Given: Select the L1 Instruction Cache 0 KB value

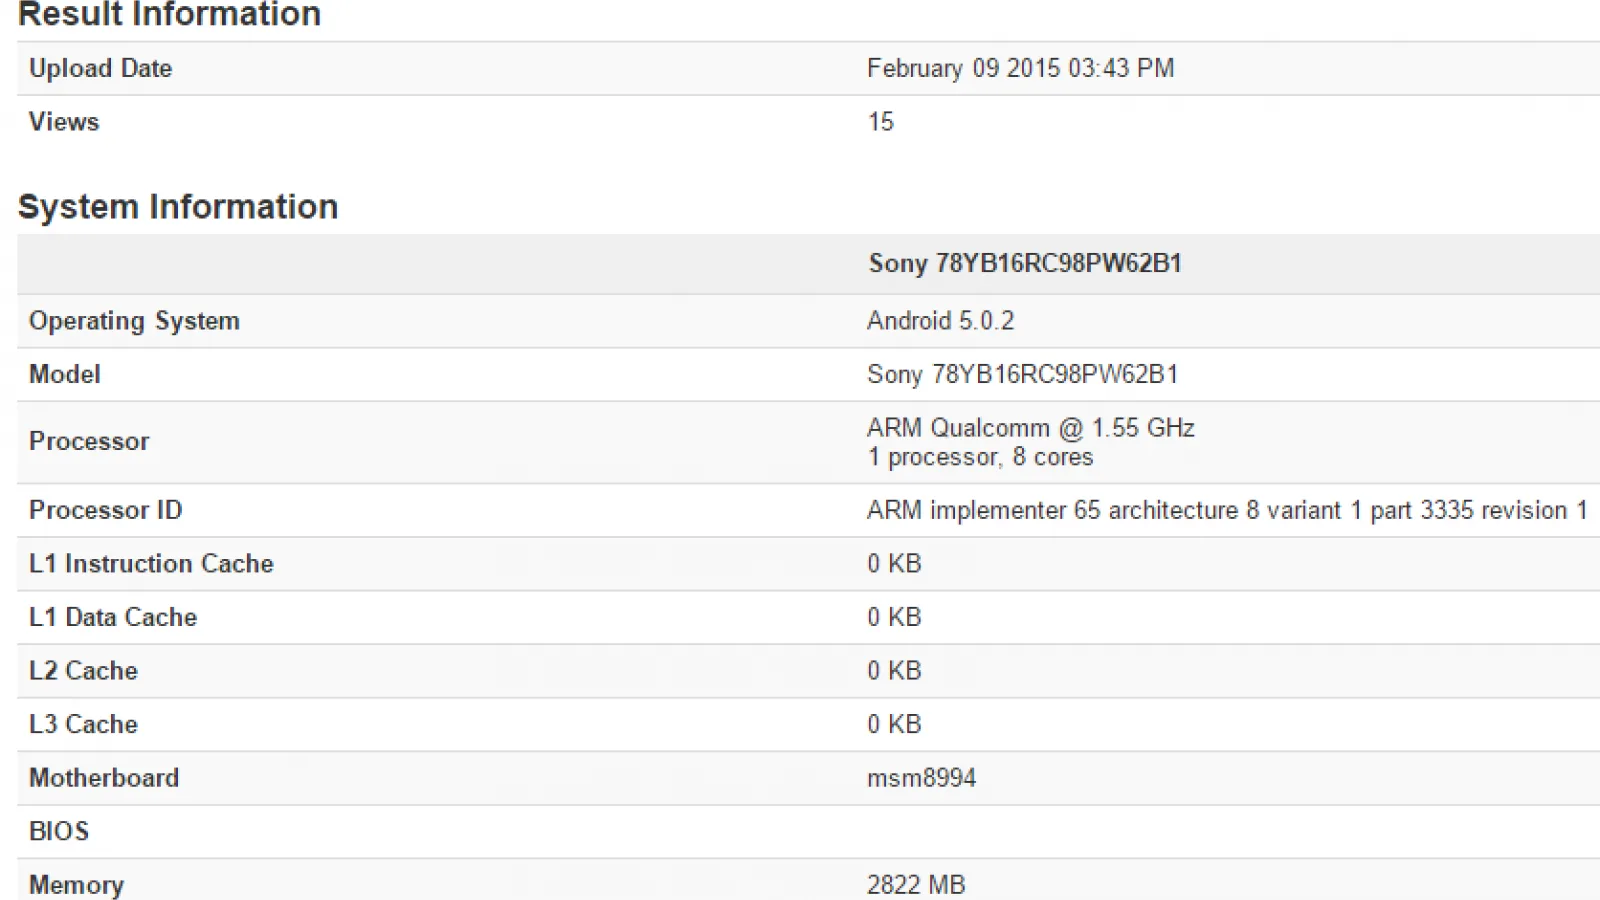Looking at the screenshot, I should click(894, 564).
